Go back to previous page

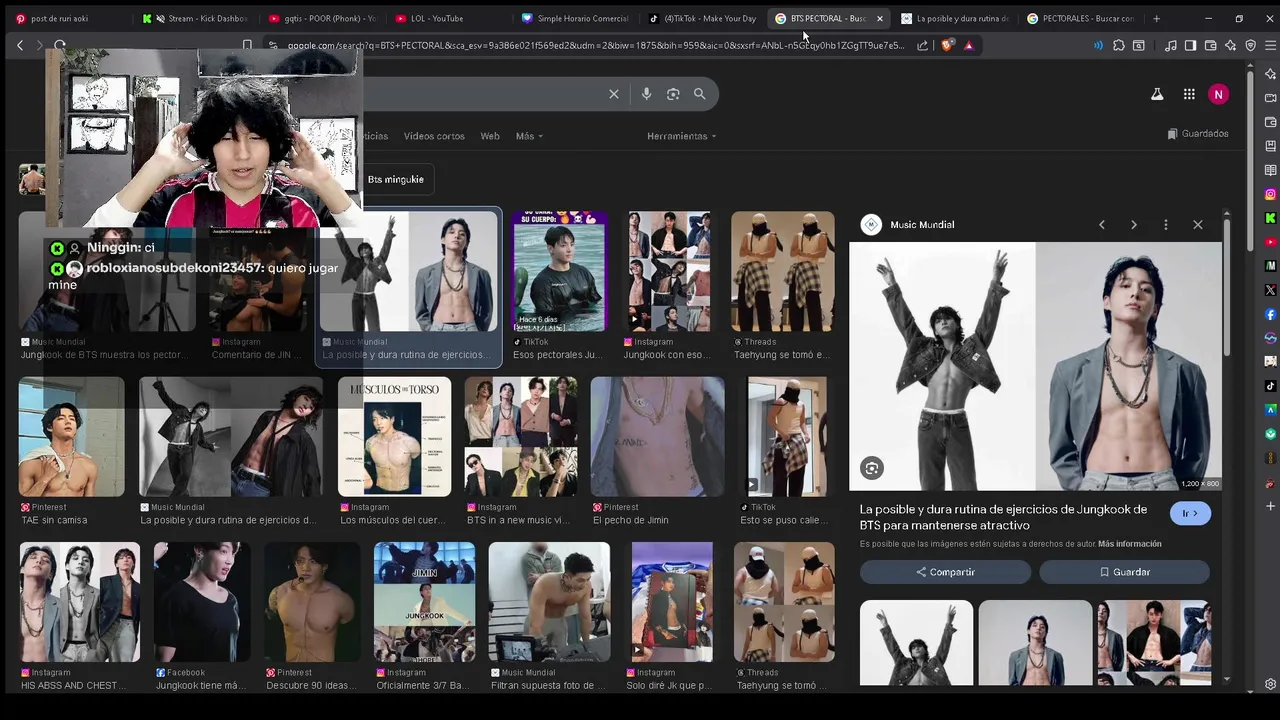20,45
